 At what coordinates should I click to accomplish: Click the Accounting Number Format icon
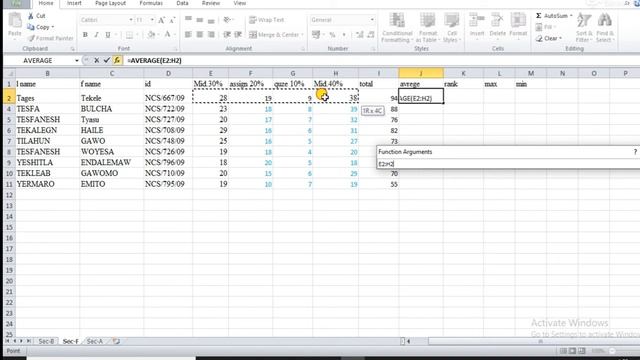pos(316,35)
